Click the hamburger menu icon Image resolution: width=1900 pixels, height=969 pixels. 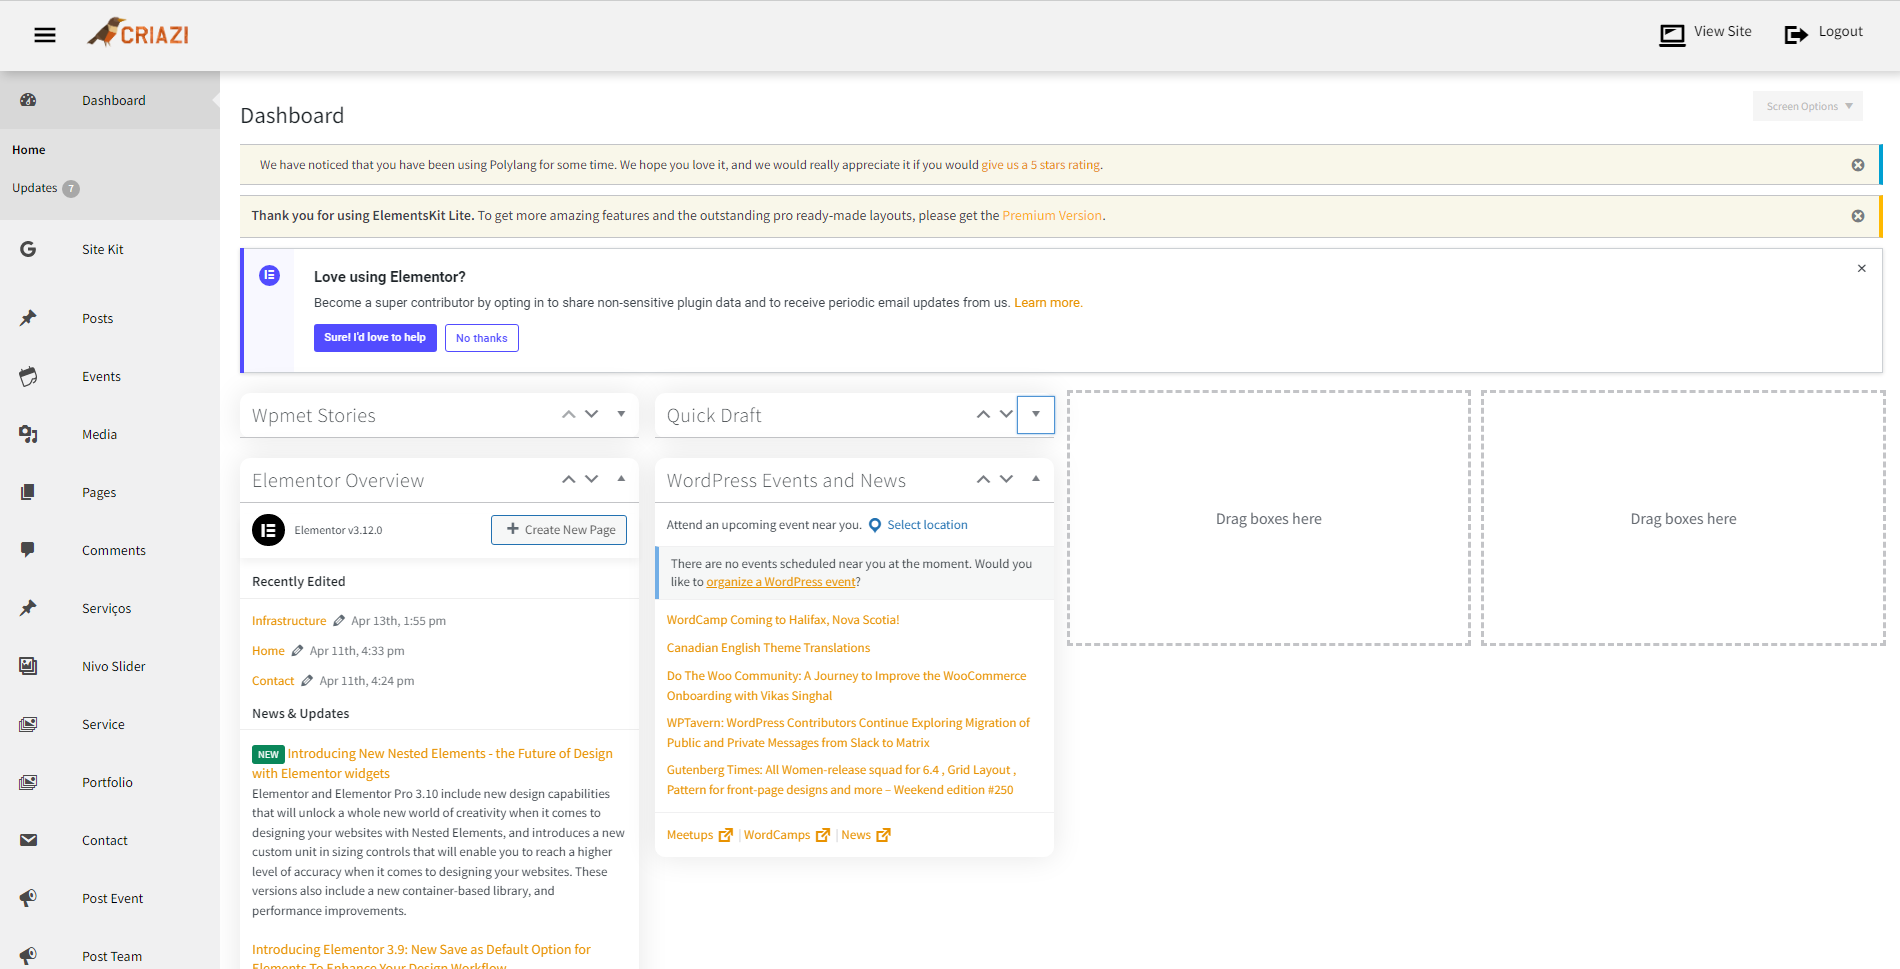click(44, 35)
